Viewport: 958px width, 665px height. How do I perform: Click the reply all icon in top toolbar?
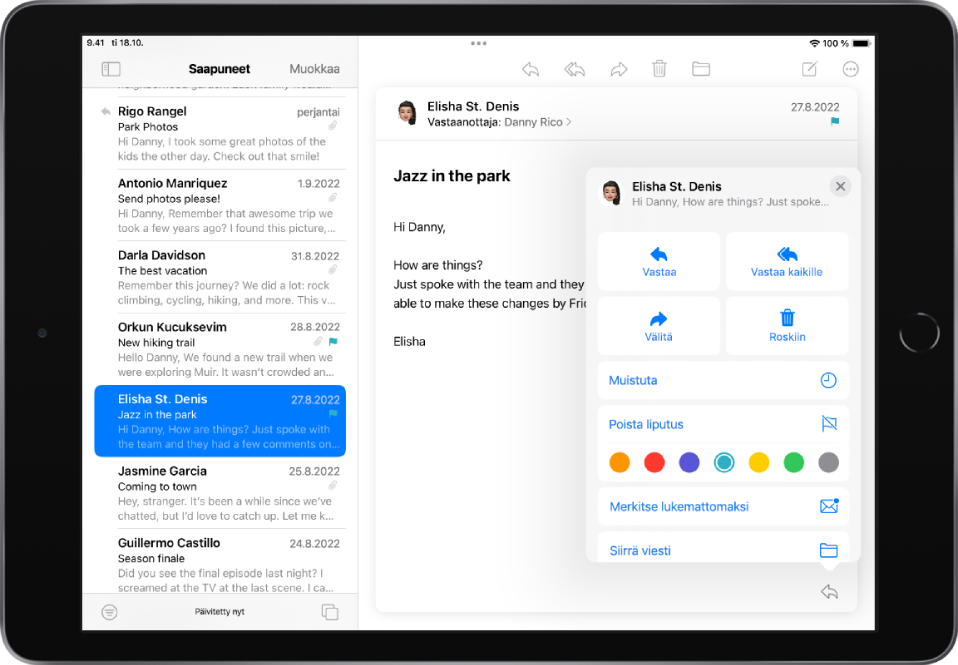[x=574, y=69]
